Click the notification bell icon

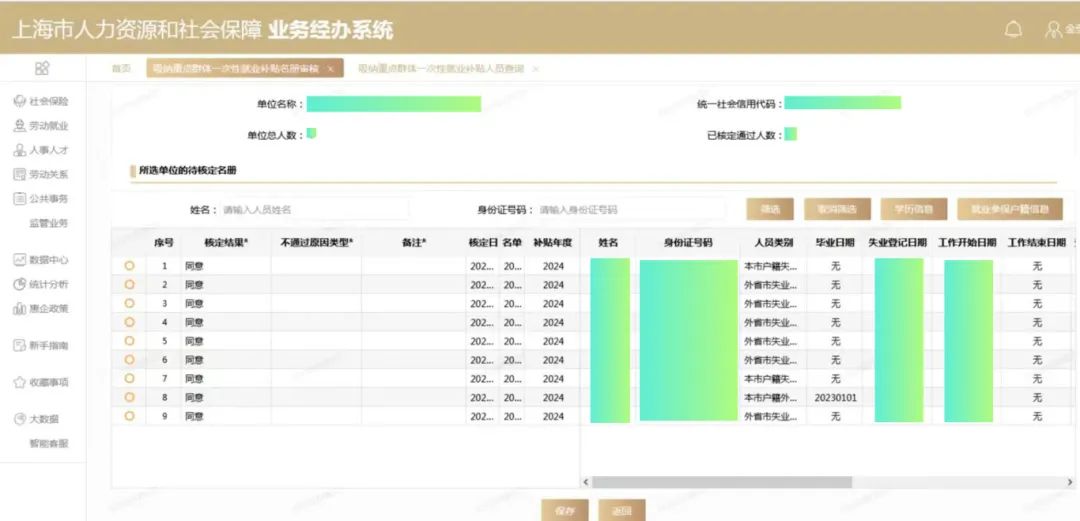point(1013,29)
